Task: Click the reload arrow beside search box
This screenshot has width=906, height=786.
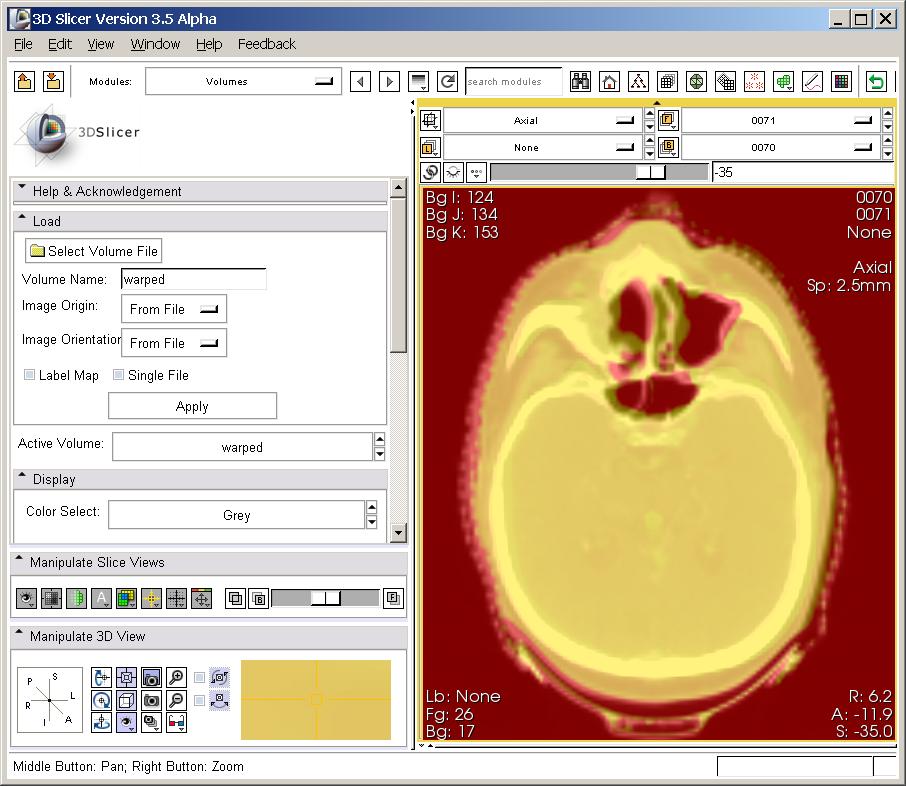Action: click(x=447, y=82)
